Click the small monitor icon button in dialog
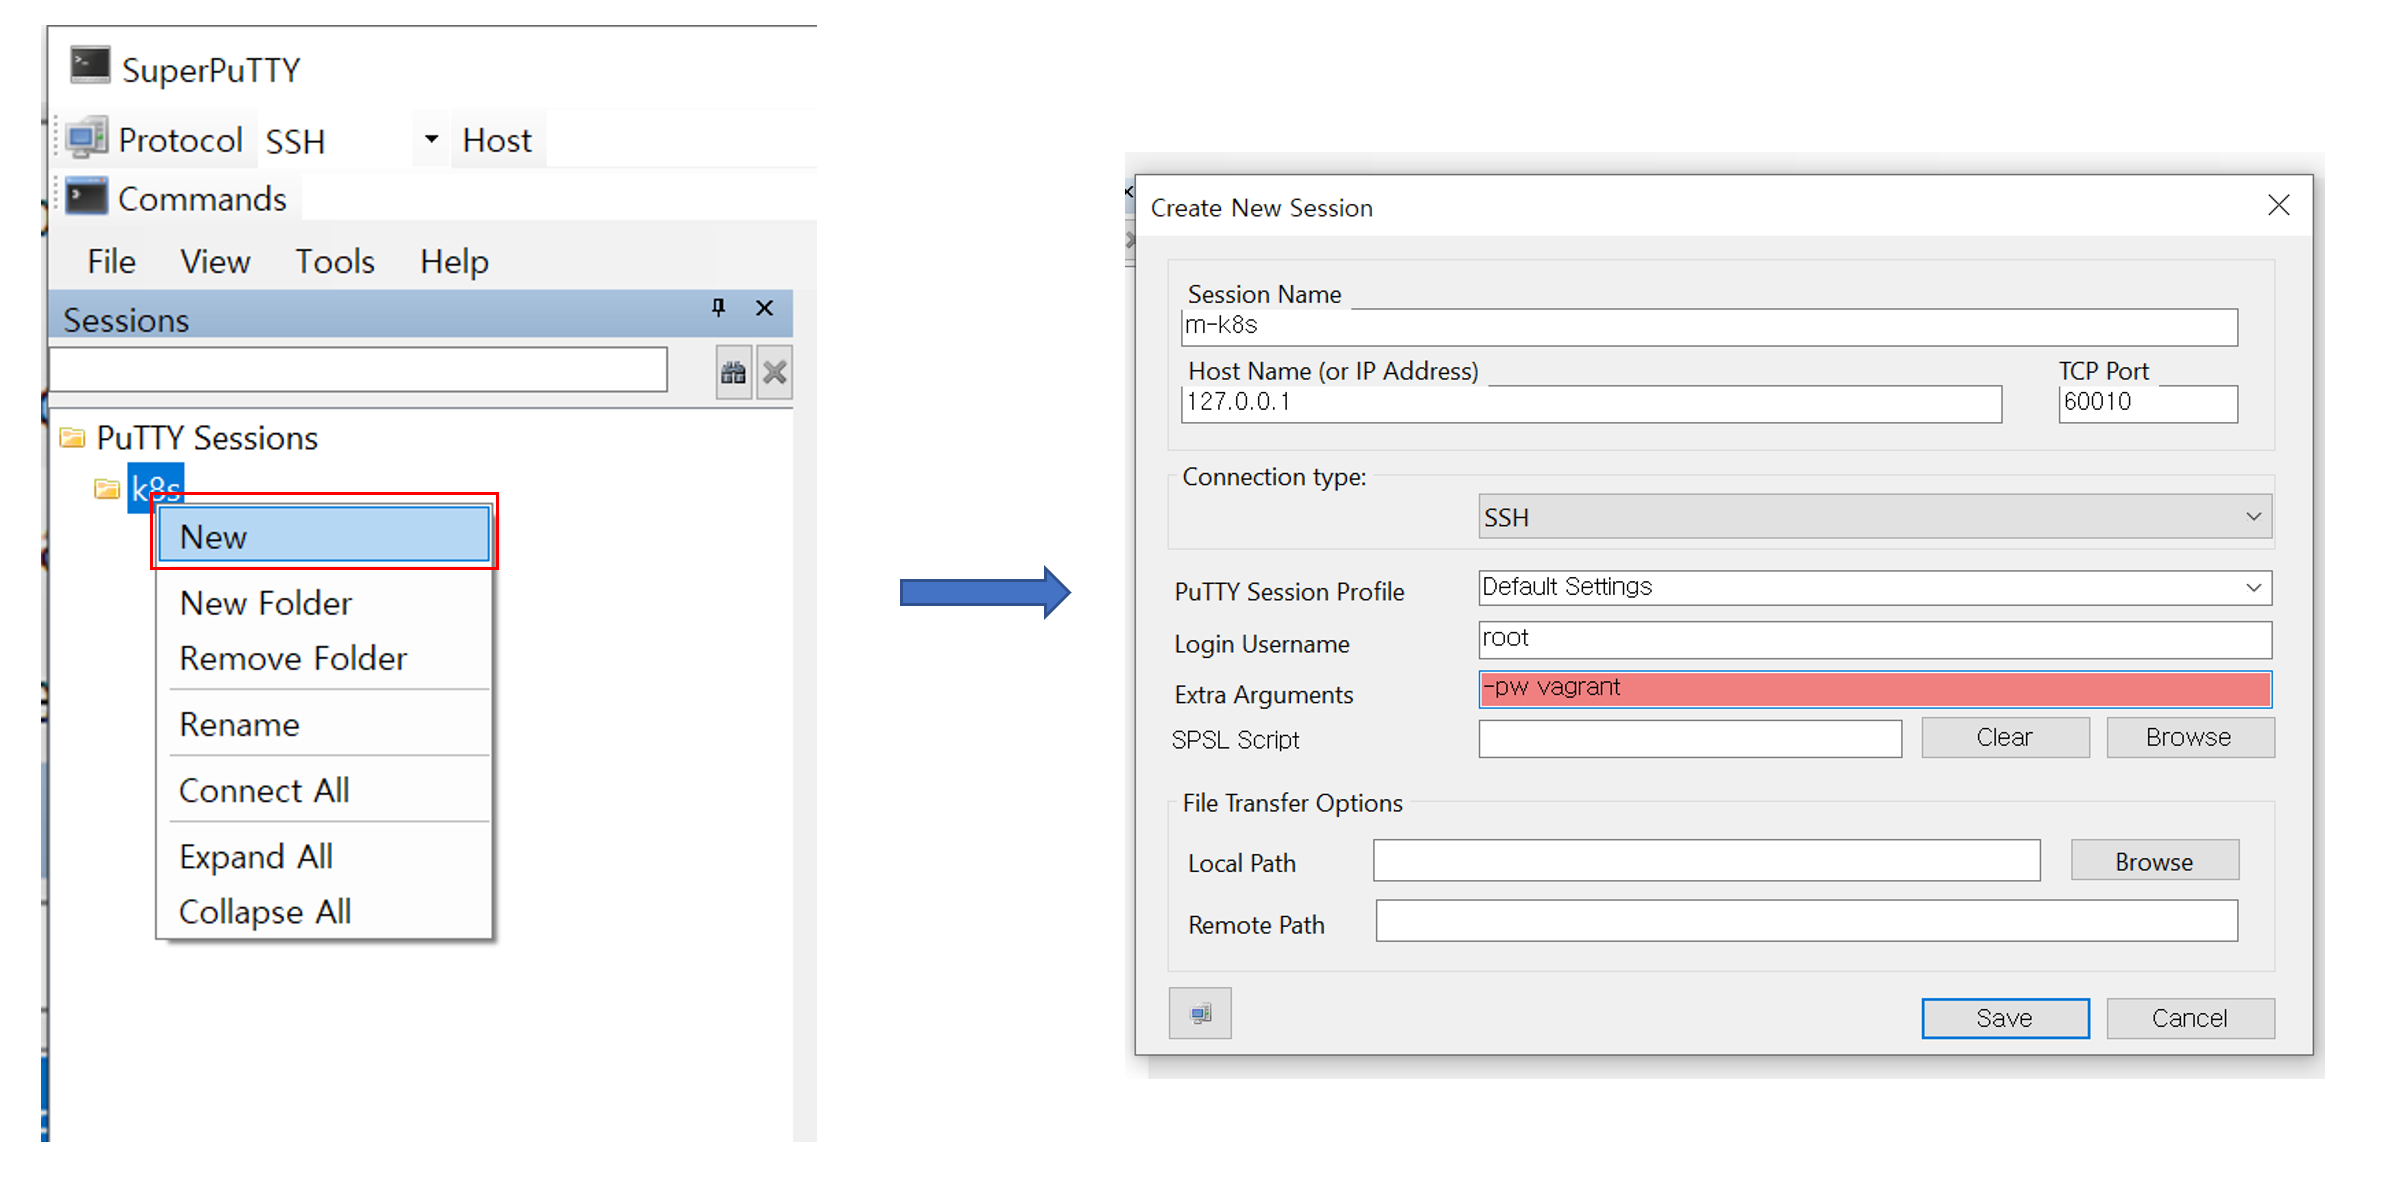Image resolution: width=2393 pixels, height=1192 pixels. [x=1200, y=1014]
